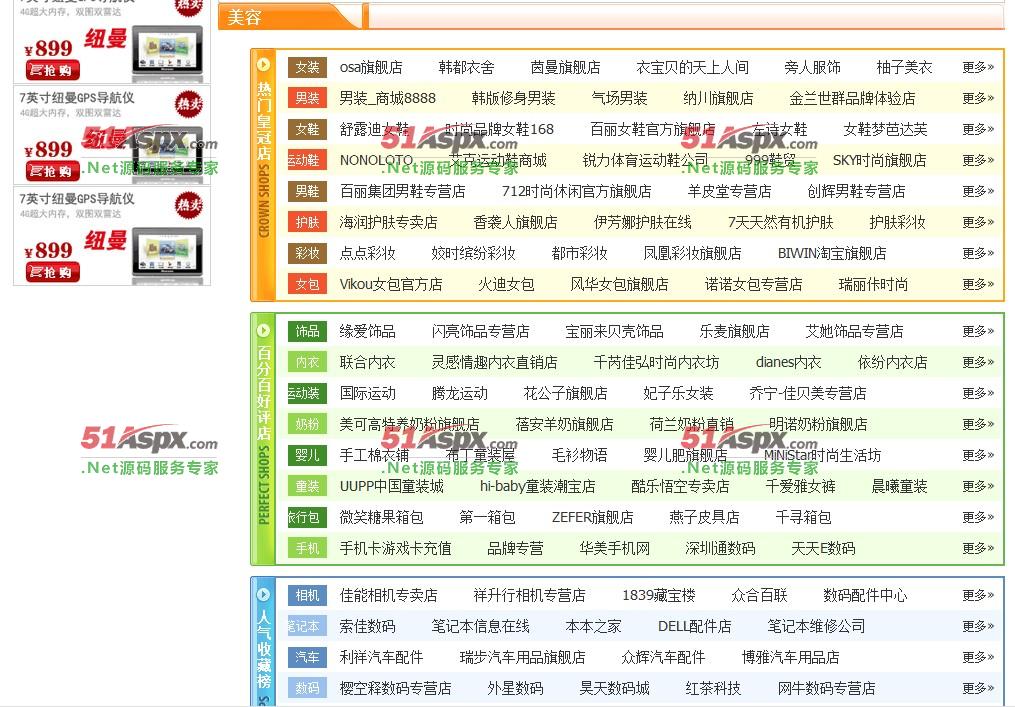The height and width of the screenshot is (707, 1015).
Task: Choose the green 内衣 category tag
Action: 307,363
